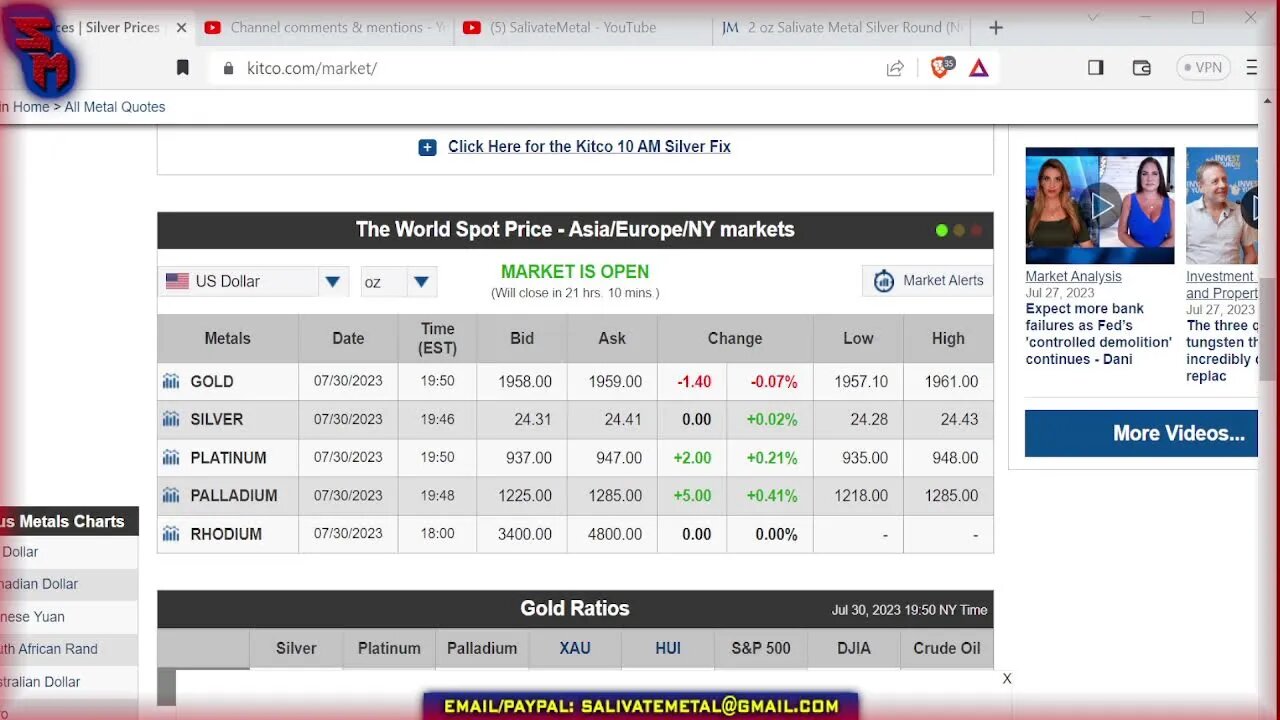1280x720 pixels.
Task: Open the RHODIUM chart icon
Action: pyautogui.click(x=171, y=533)
